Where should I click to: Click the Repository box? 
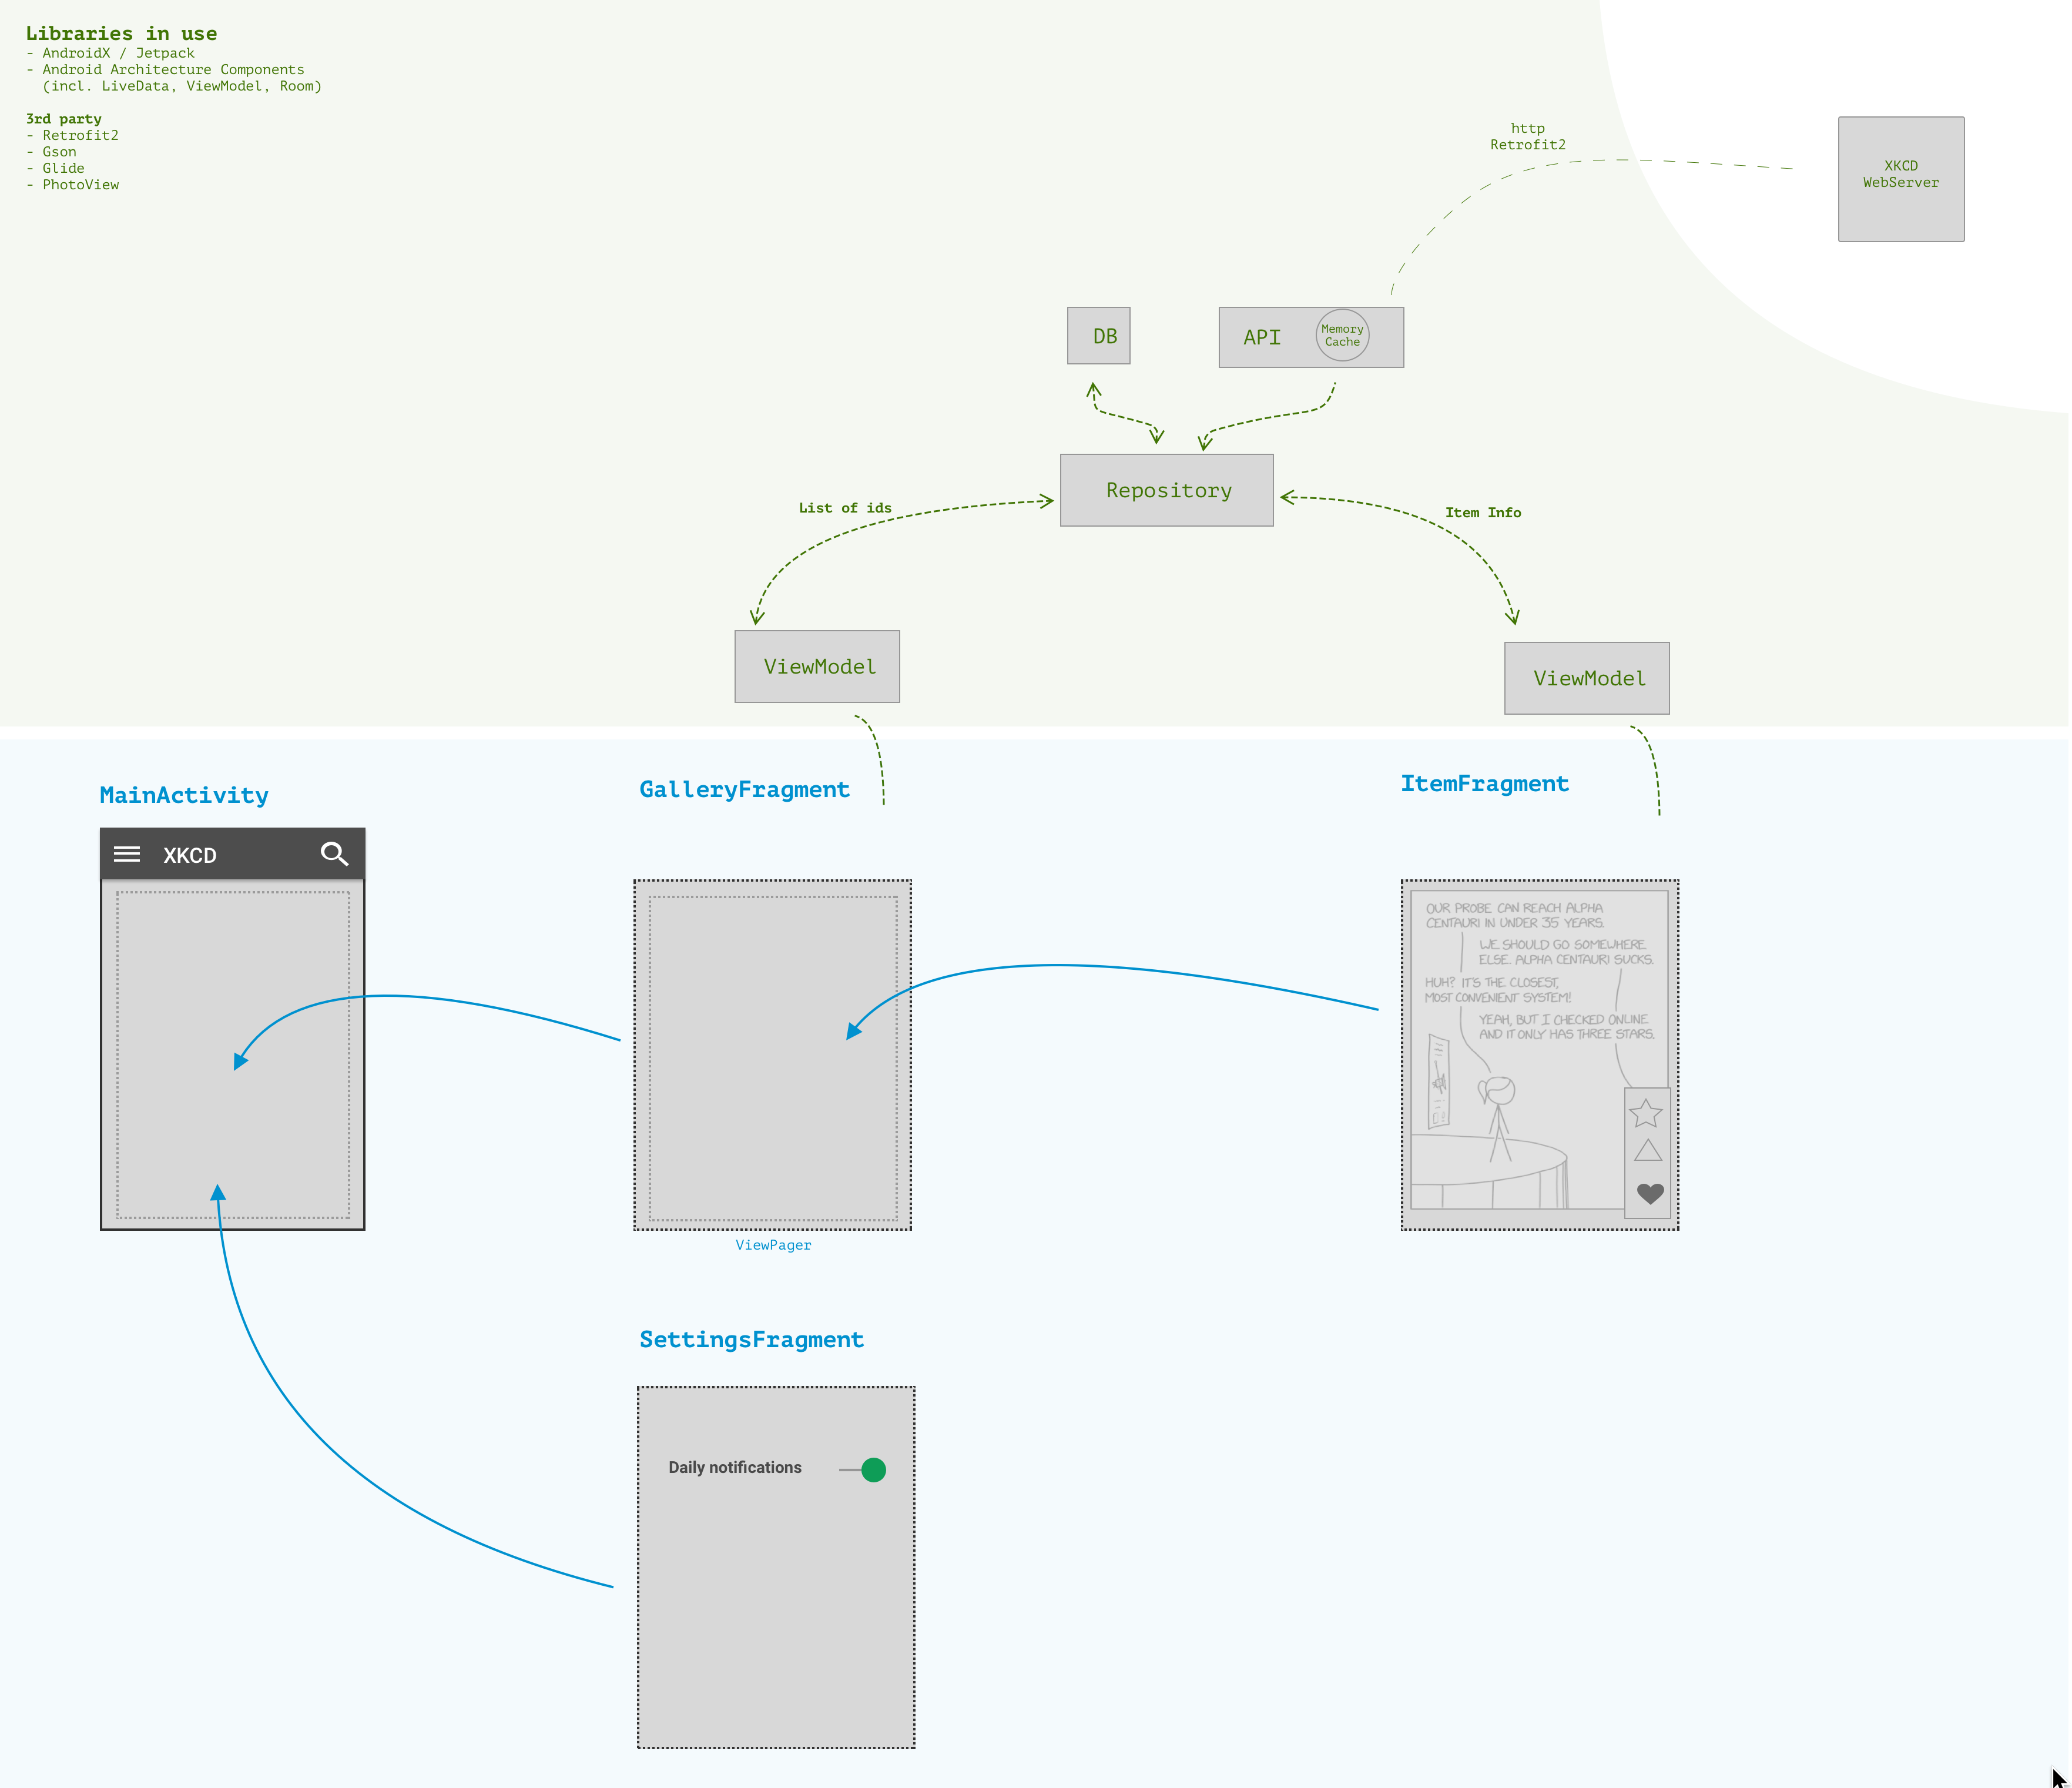pyautogui.click(x=1166, y=489)
